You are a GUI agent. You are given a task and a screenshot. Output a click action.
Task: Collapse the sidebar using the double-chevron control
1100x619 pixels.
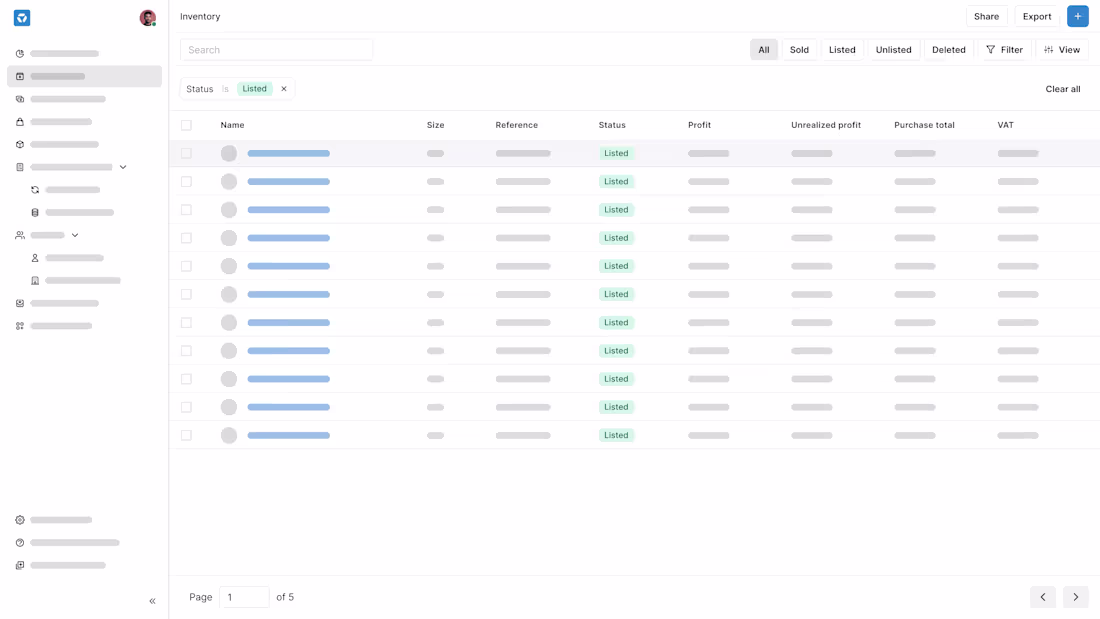[x=152, y=601]
